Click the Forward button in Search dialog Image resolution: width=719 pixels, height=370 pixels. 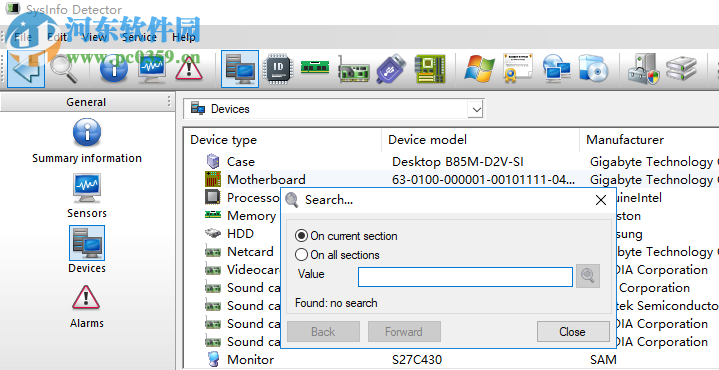[404, 331]
